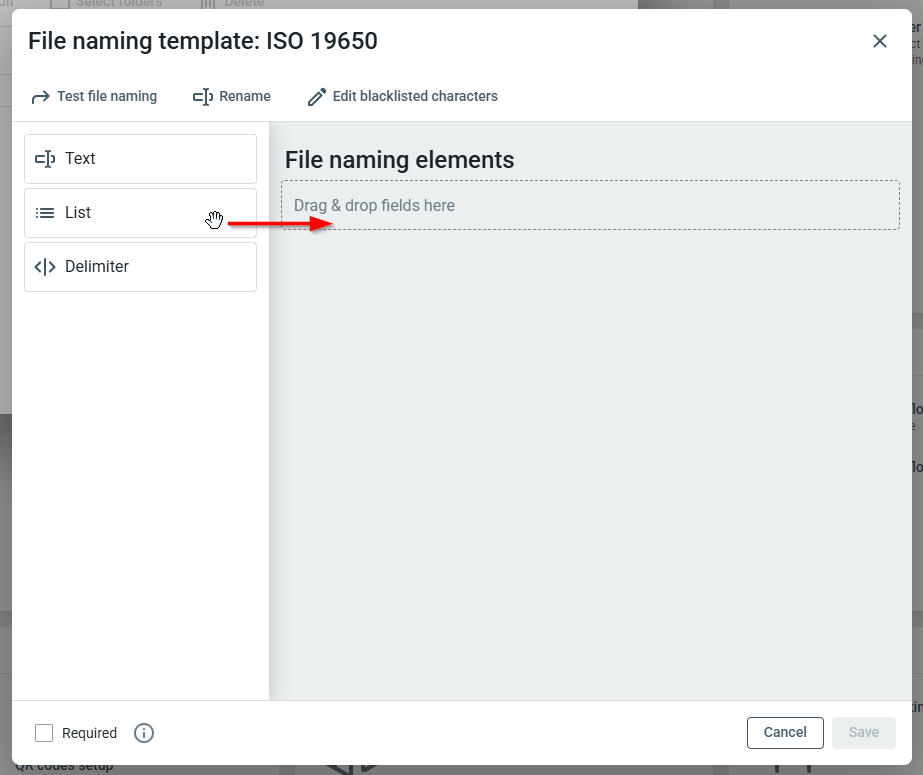
Task: Click the Text field type icon
Action: click(45, 159)
